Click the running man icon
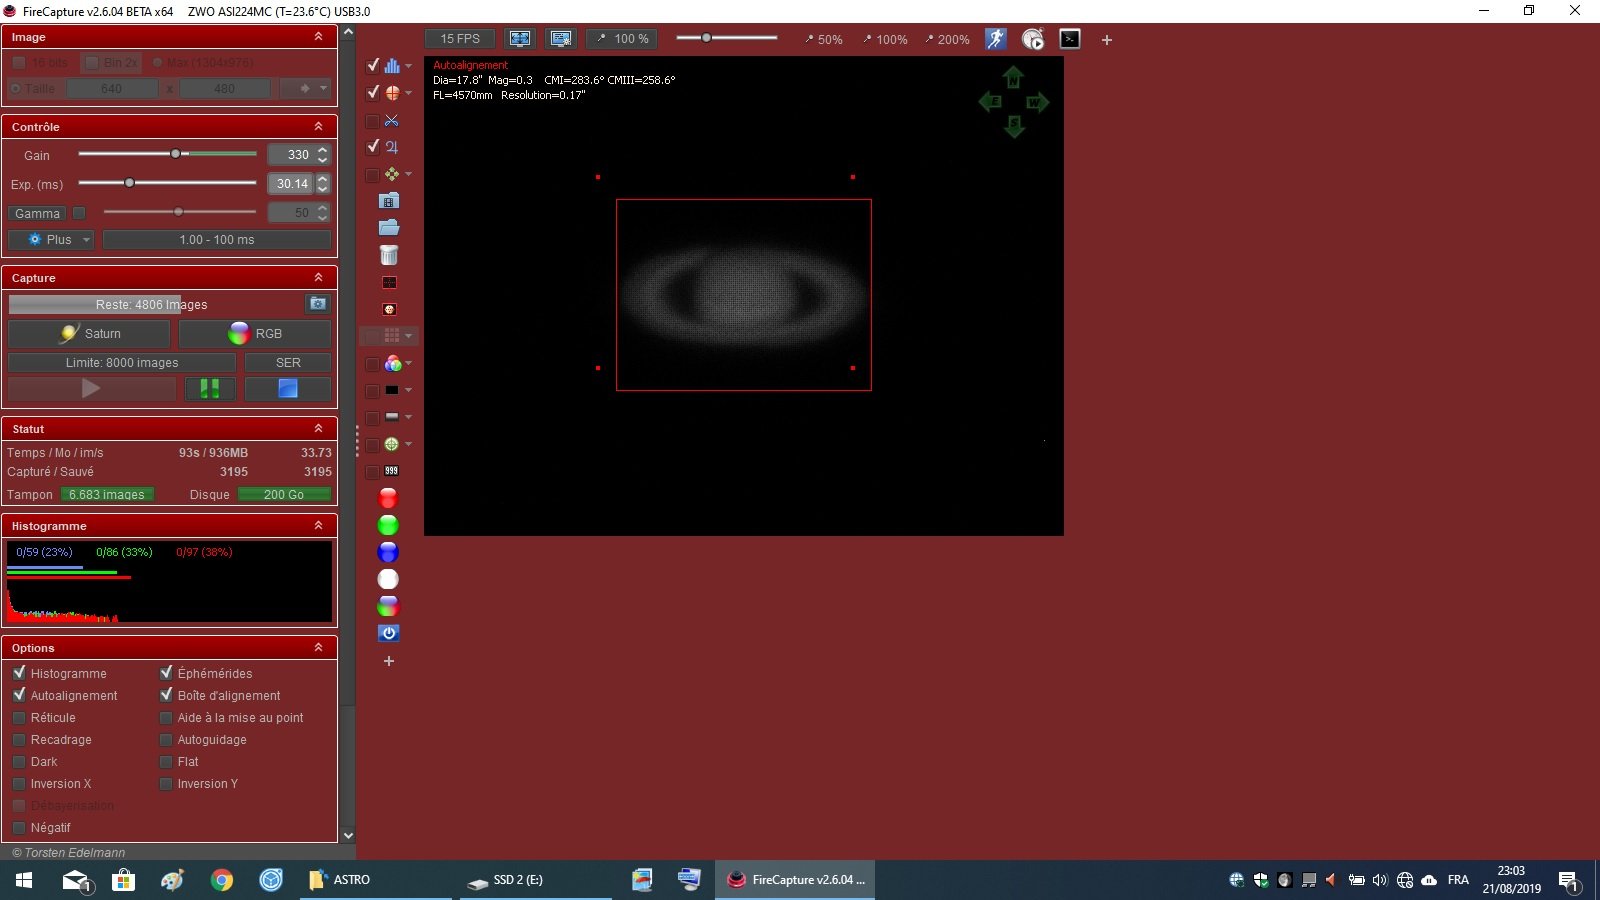The height and width of the screenshot is (900, 1600). [995, 39]
